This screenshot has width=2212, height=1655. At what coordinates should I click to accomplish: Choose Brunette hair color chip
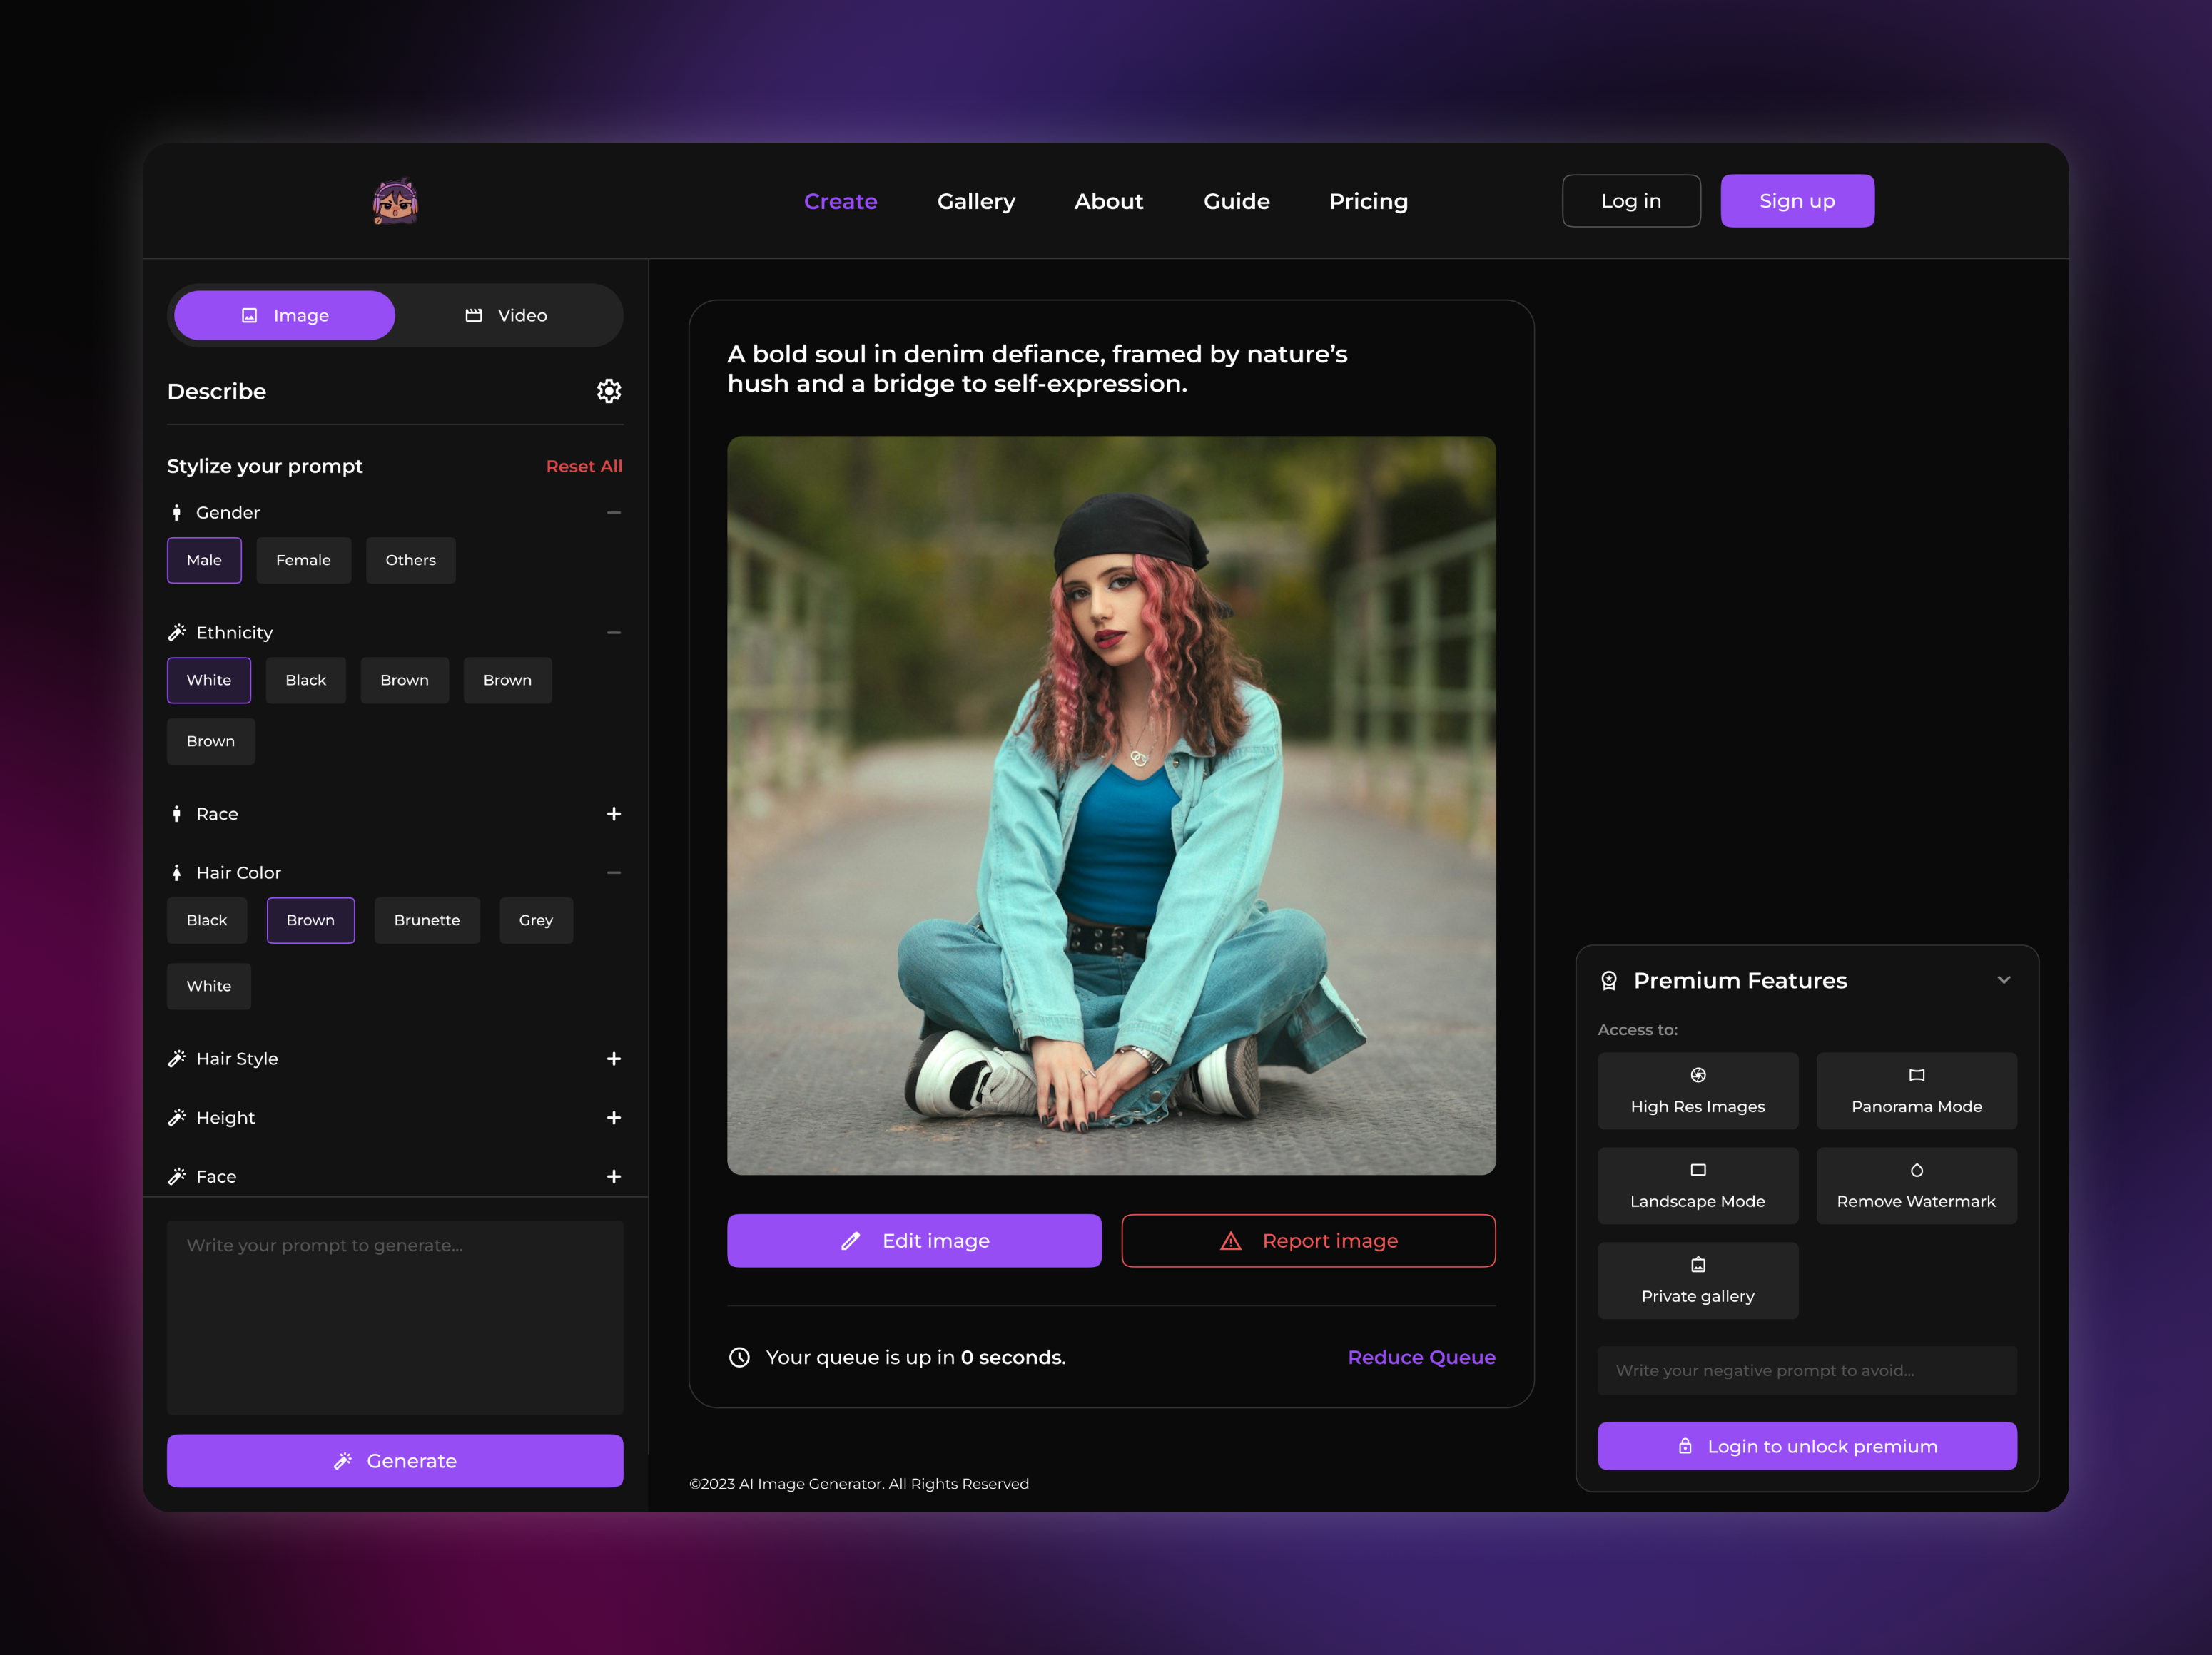[426, 920]
